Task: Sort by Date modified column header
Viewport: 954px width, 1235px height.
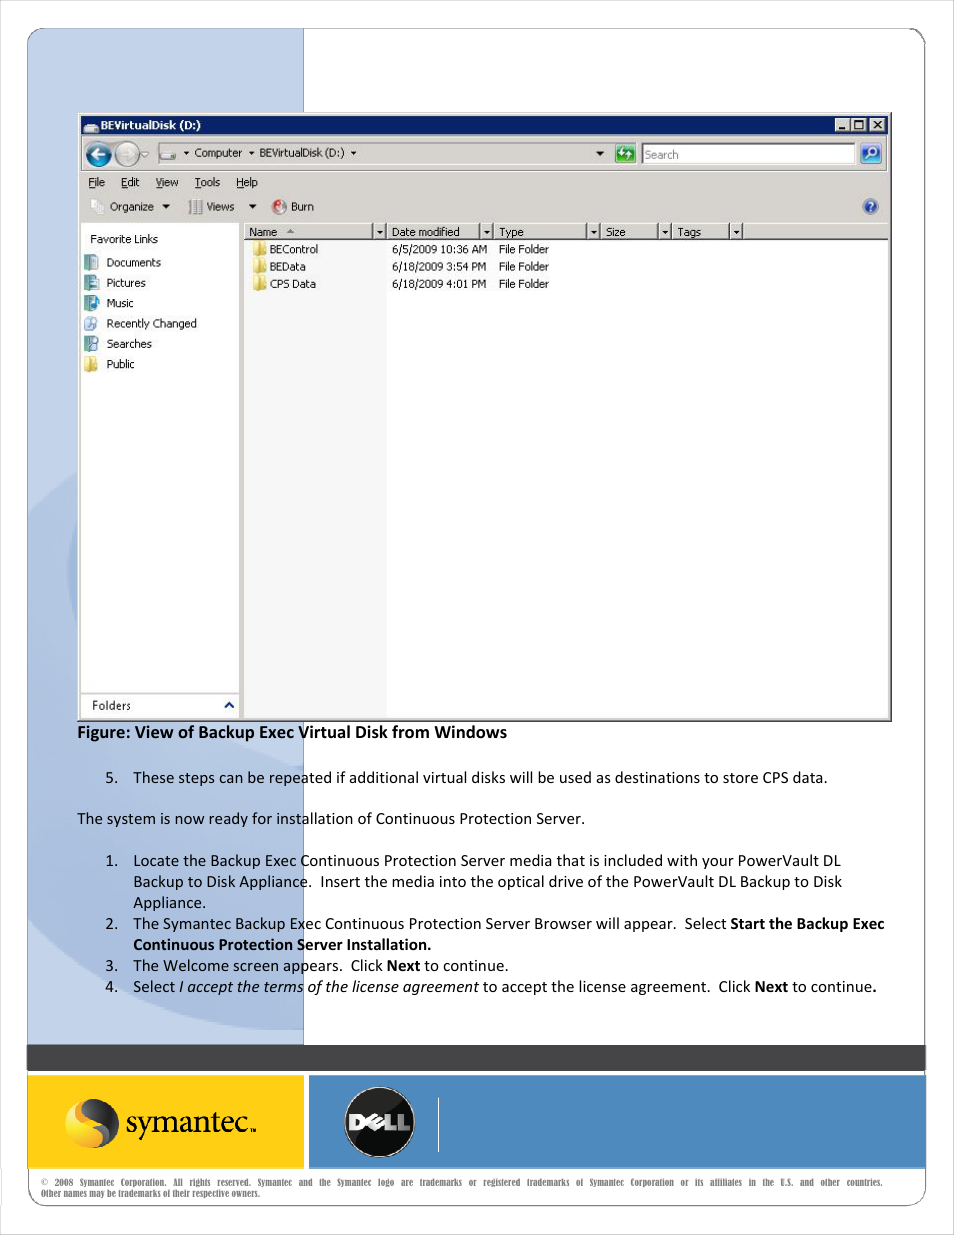Action: (434, 231)
